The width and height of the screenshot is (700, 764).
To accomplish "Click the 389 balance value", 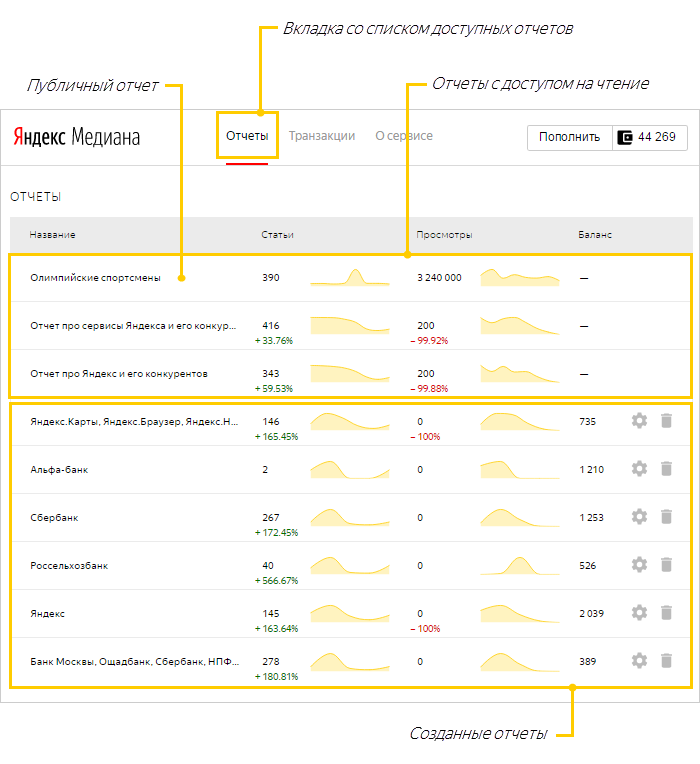I will (587, 662).
